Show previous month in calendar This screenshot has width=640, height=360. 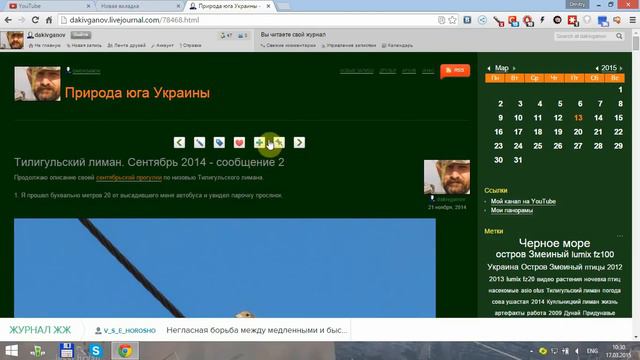pos(489,68)
